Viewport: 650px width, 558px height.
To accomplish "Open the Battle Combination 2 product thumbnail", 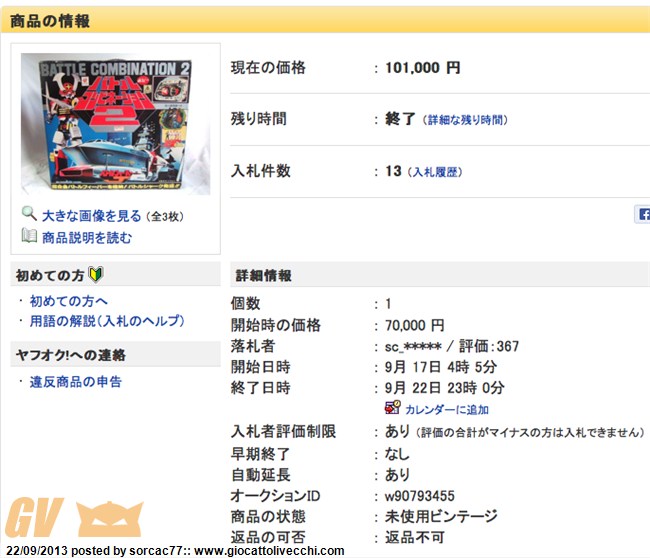I will 116,124.
